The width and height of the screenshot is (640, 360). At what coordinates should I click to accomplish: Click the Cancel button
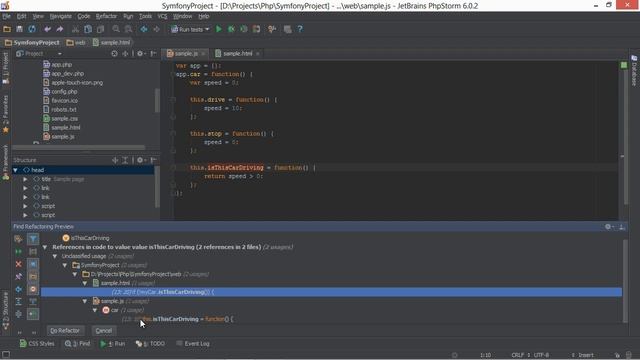104,331
